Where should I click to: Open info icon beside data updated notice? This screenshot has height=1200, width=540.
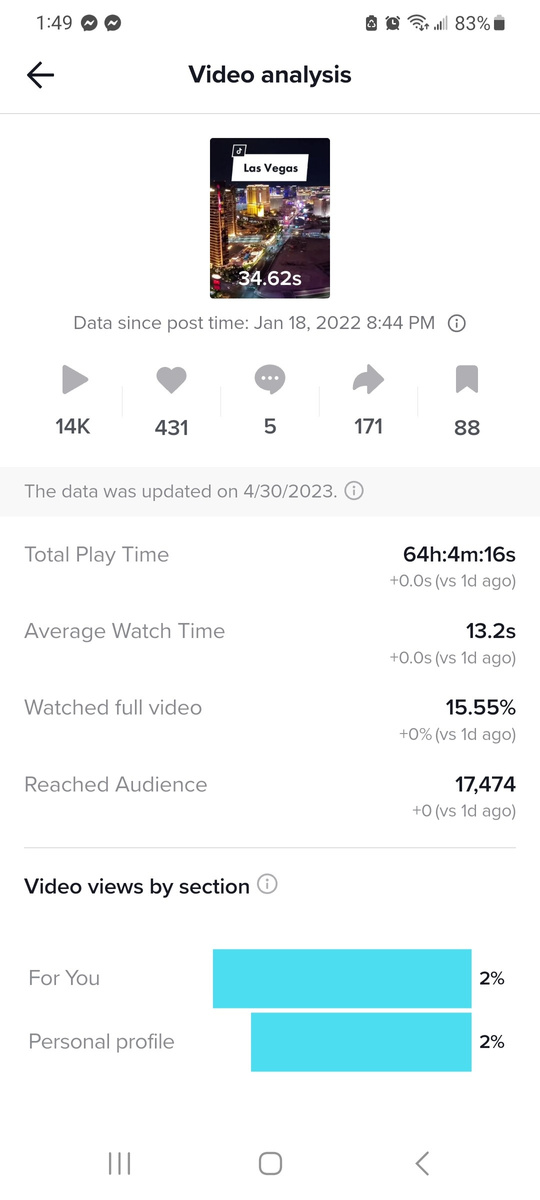click(x=354, y=491)
